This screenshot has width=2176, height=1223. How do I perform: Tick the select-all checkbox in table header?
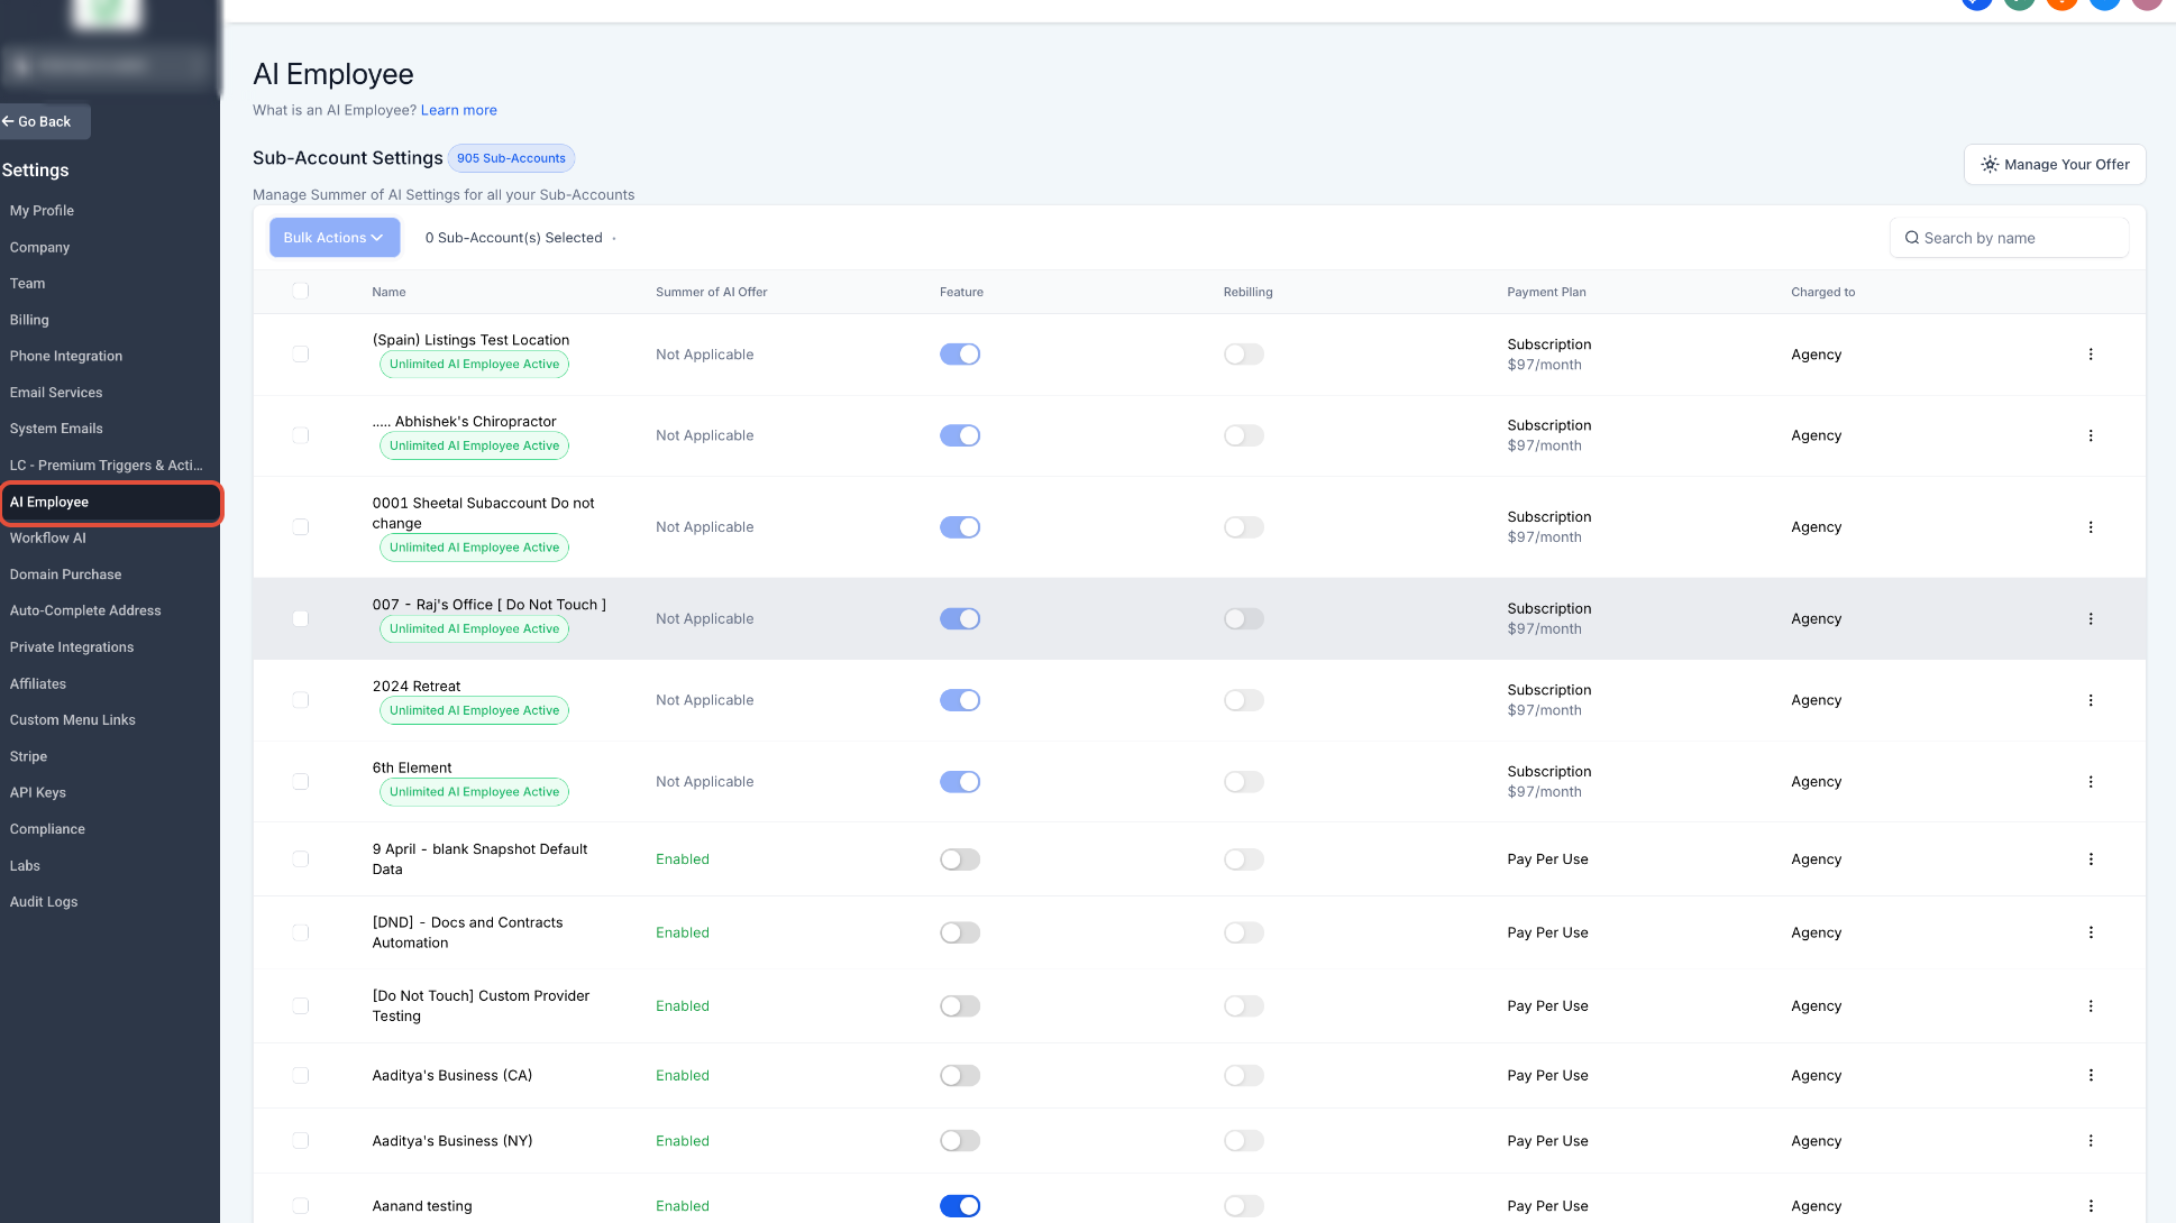(x=300, y=291)
